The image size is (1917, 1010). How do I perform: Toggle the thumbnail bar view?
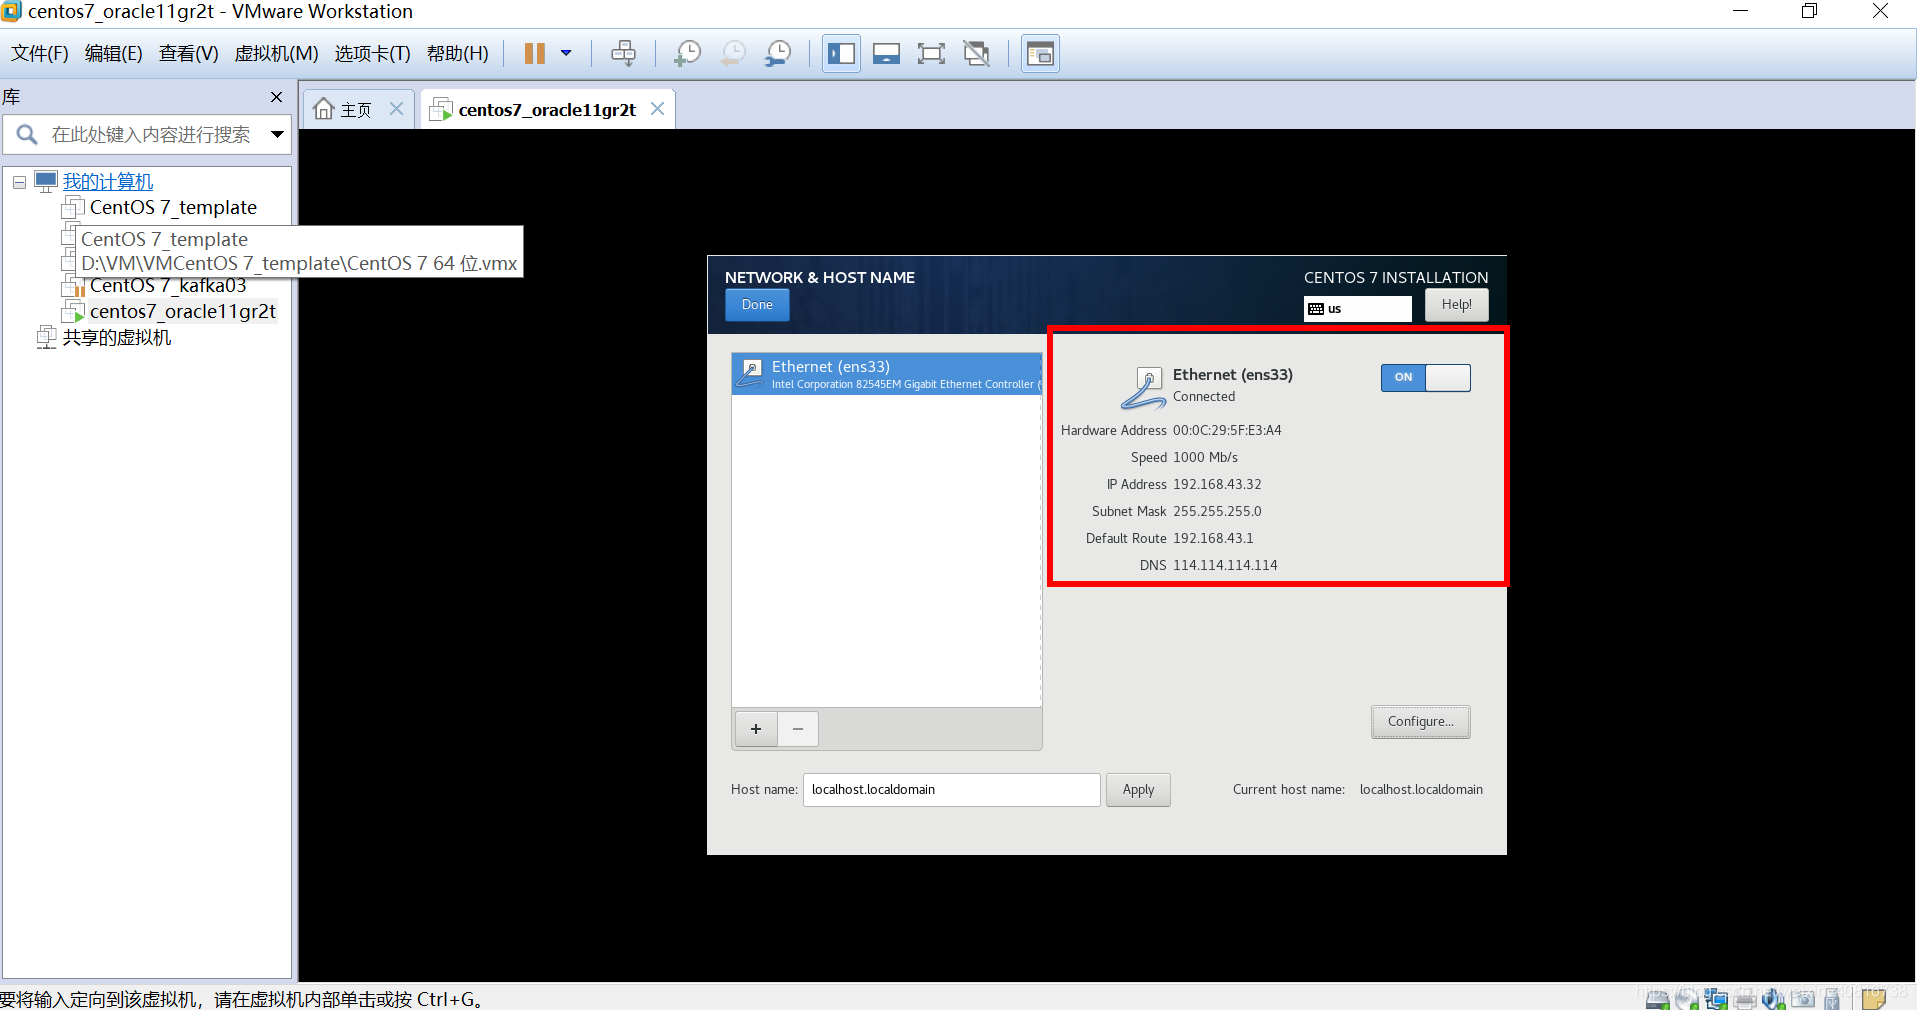tap(886, 53)
